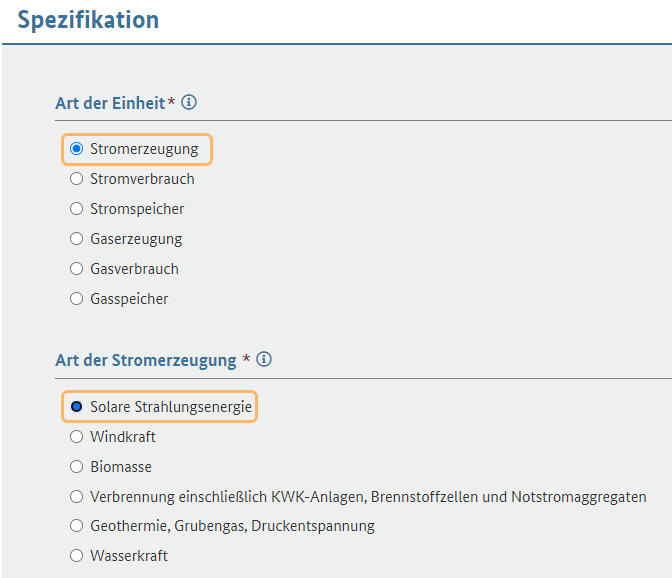
Task: Choose Gasspeicher as unit type
Action: [76, 299]
